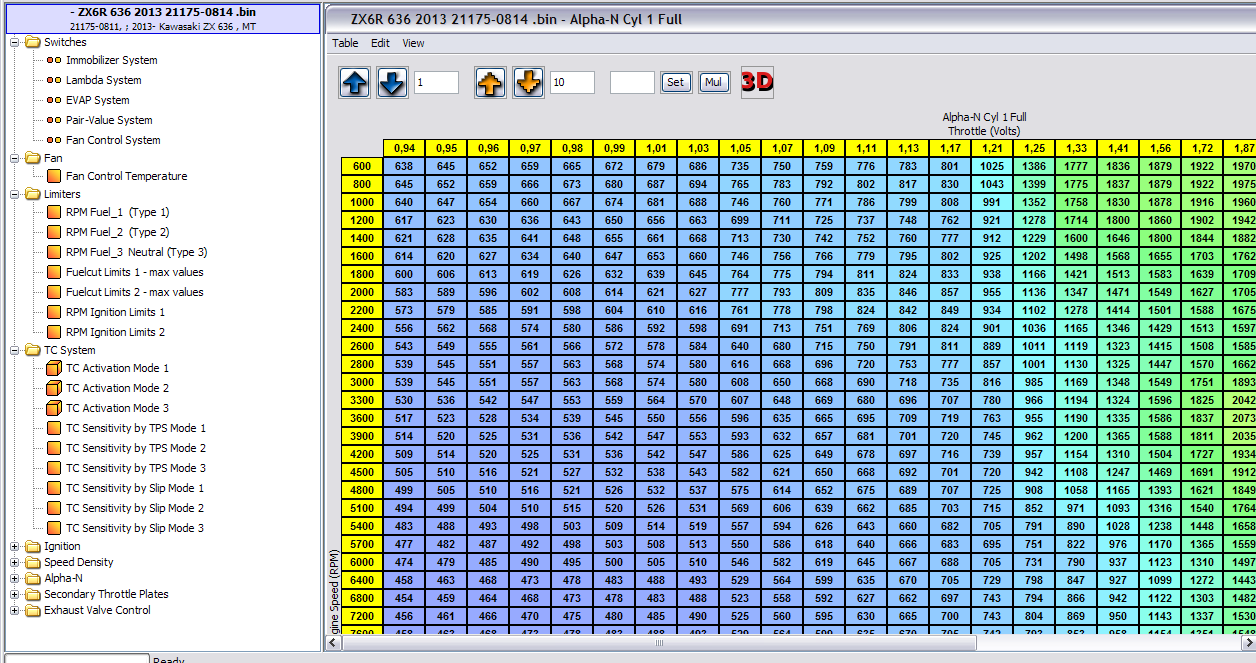
Task: Toggle the Lambda System switch
Action: pyautogui.click(x=54, y=80)
